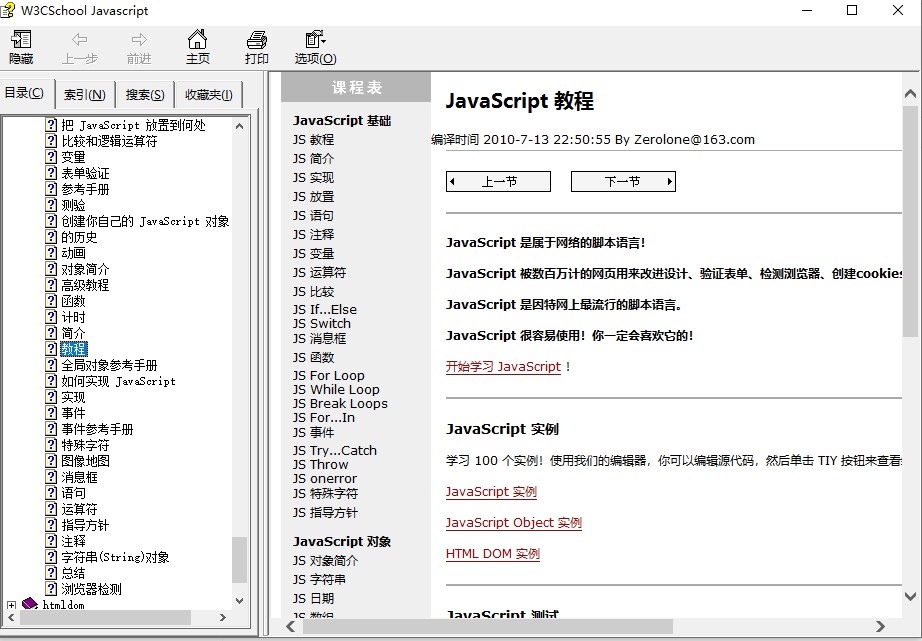This screenshot has width=922, height=641.
Task: Click the purple book icon beside htmldom
Action: click(x=29, y=604)
